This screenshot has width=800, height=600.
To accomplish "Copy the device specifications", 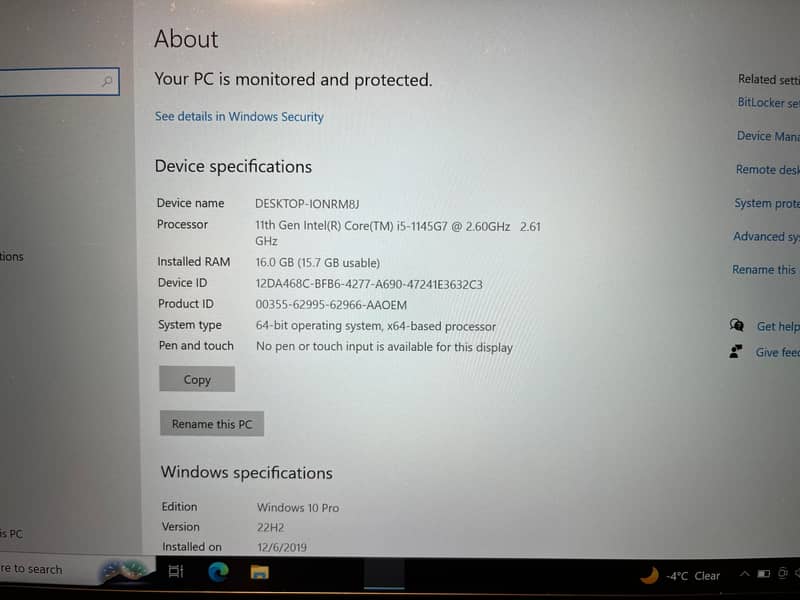I will [x=197, y=380].
